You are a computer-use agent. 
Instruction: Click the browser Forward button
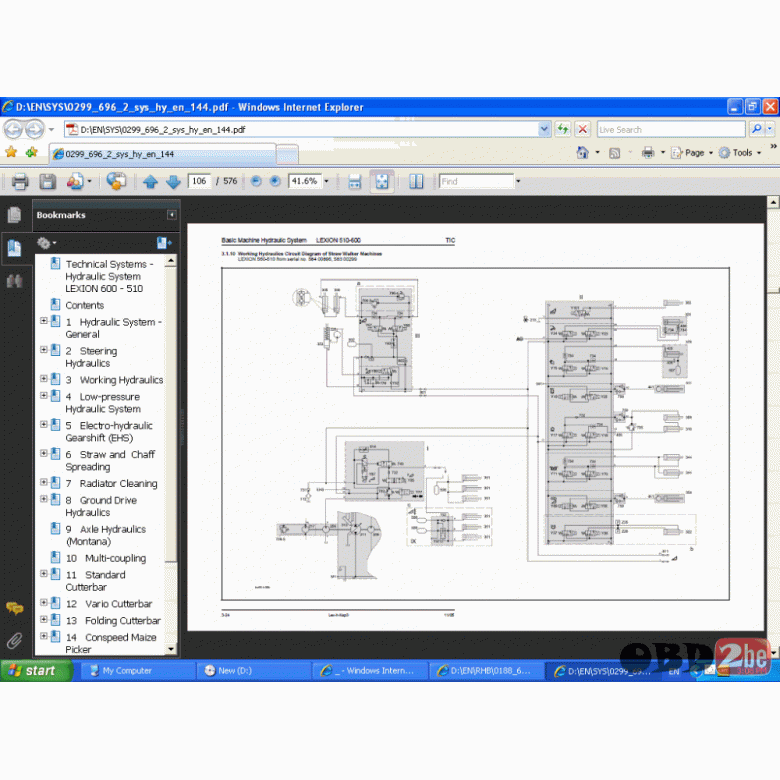click(34, 130)
